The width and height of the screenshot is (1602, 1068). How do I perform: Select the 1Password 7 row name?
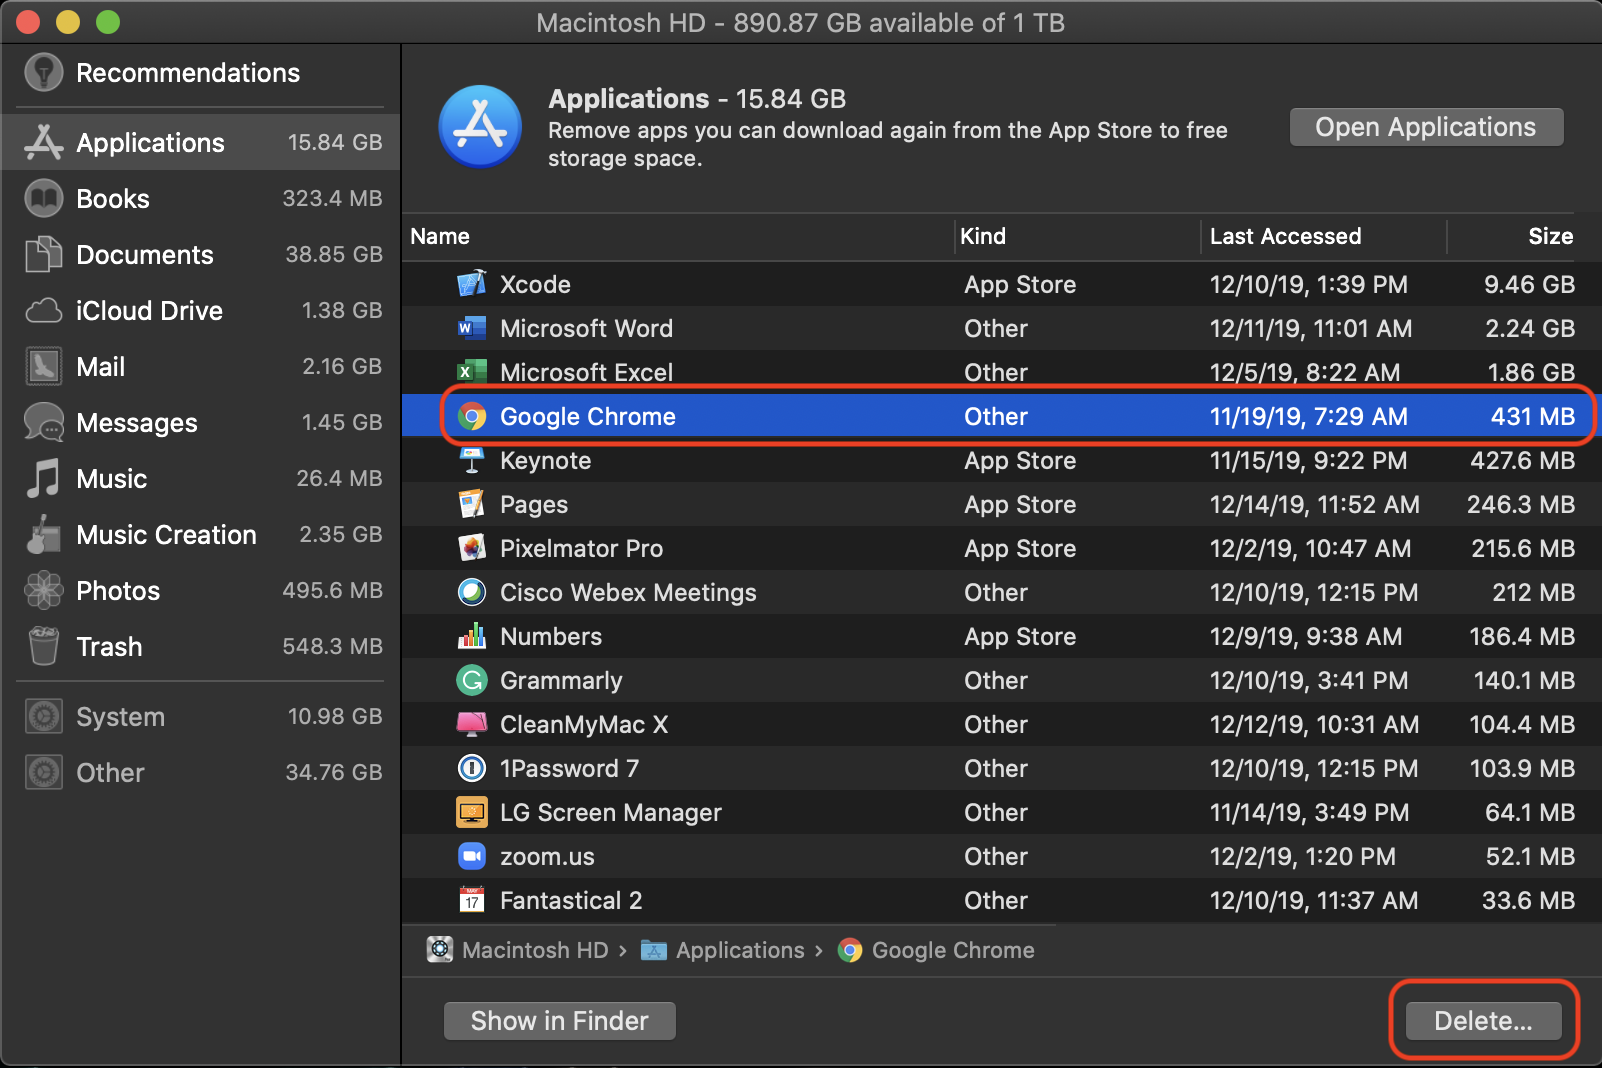569,768
